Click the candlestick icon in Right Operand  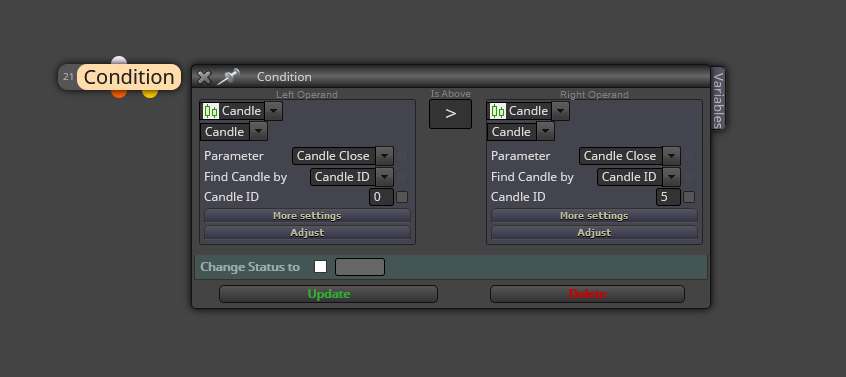498,111
